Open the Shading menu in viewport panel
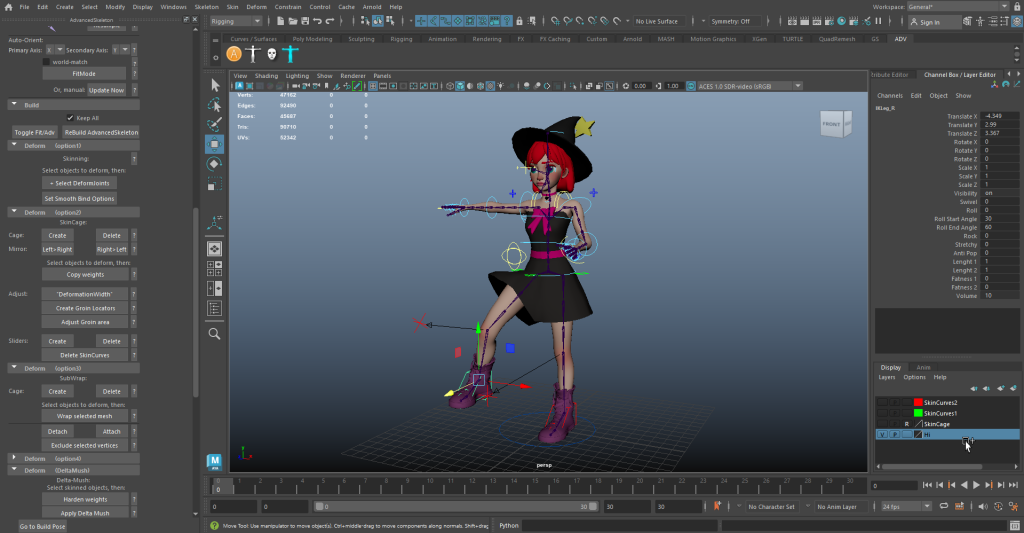The image size is (1024, 533). tap(266, 76)
